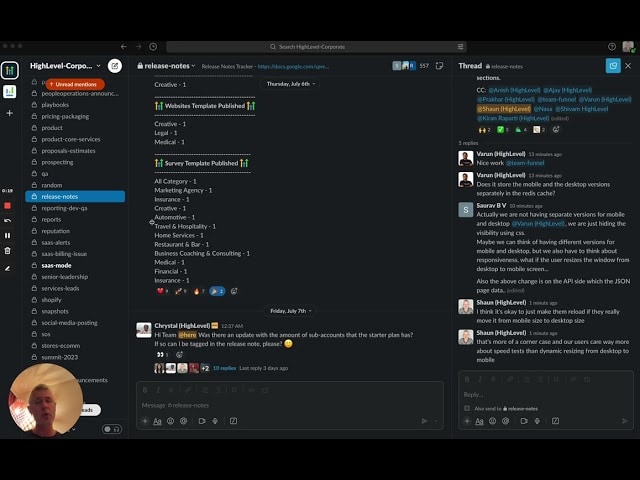This screenshot has height=480, width=640.
Task: Expand the Friday, July 7th date dropdown
Action: coord(288,310)
